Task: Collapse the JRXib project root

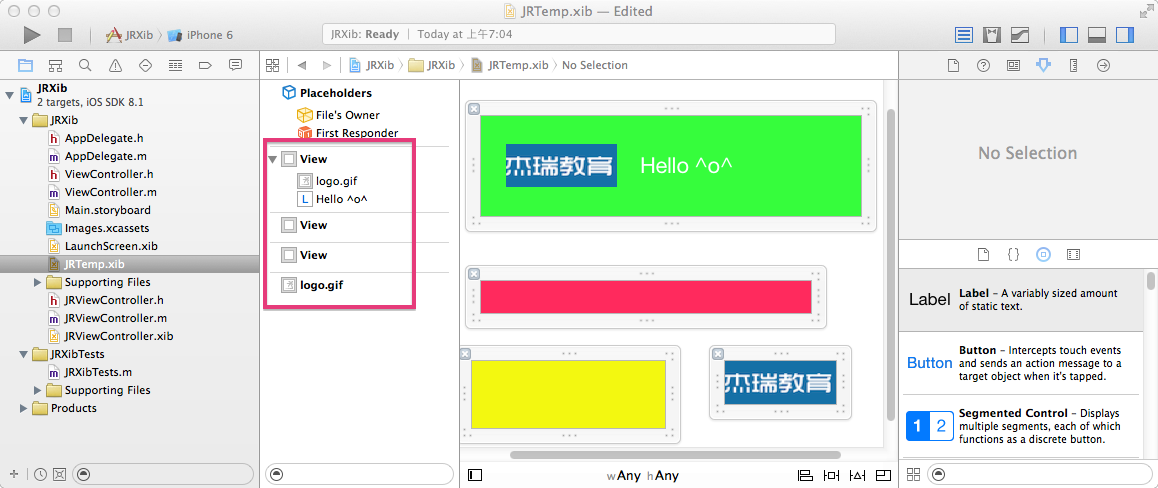Action: (x=10, y=94)
